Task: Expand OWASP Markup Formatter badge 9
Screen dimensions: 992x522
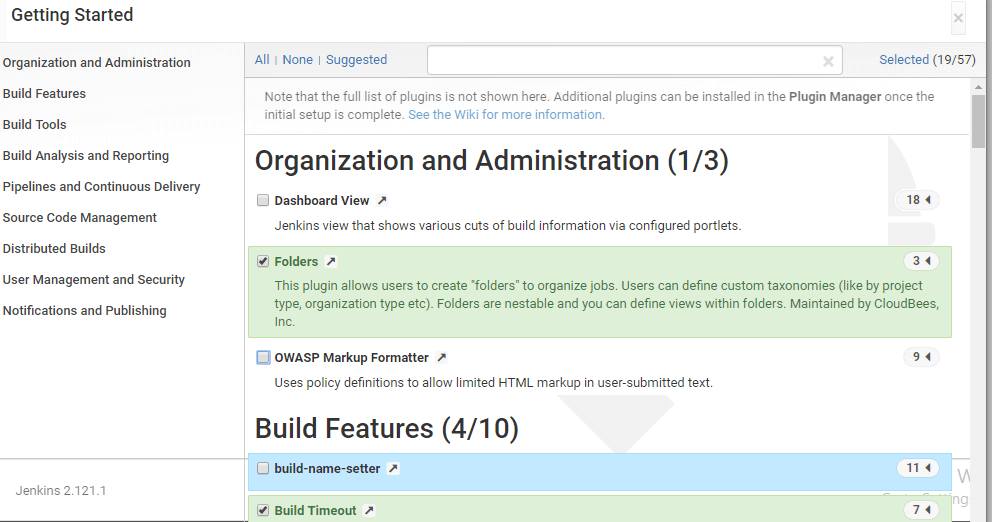Action: point(920,357)
